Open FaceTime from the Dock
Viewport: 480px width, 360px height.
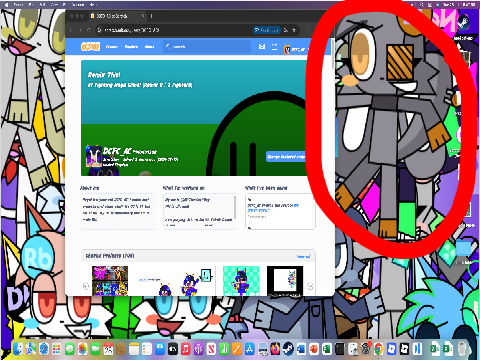[x=95, y=349]
